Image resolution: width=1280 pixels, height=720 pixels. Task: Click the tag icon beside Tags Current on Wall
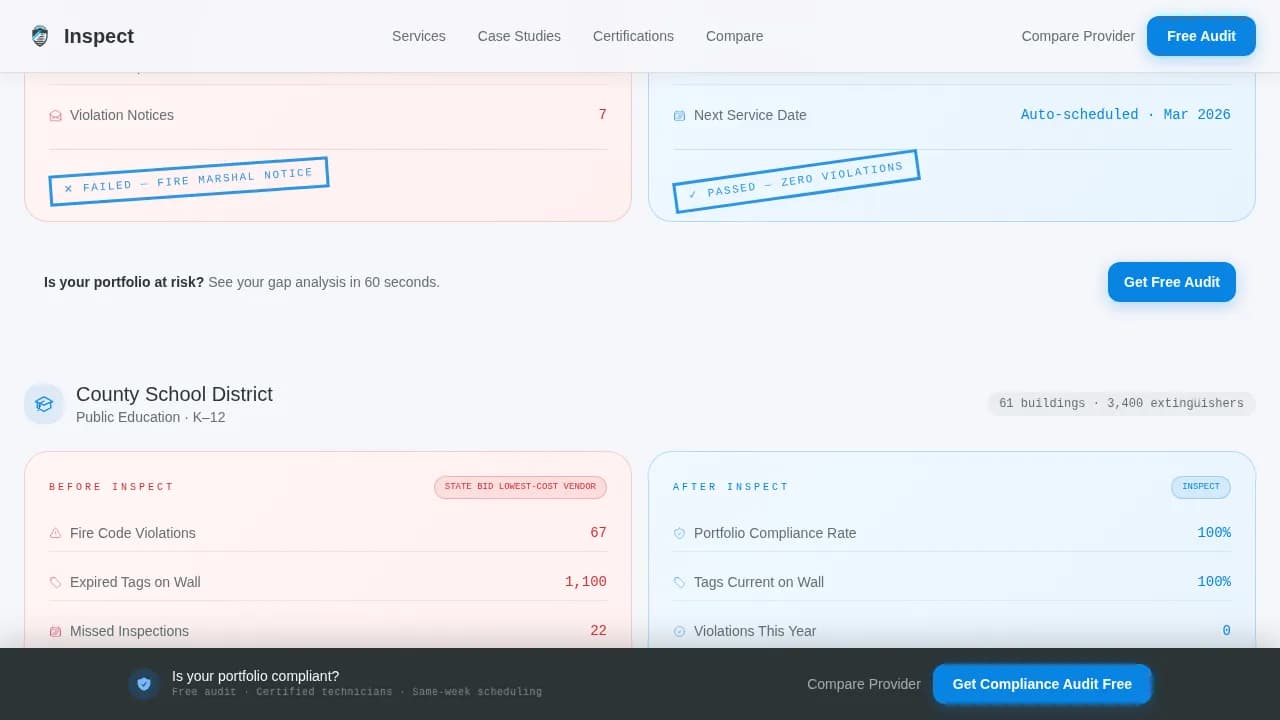[x=680, y=582]
